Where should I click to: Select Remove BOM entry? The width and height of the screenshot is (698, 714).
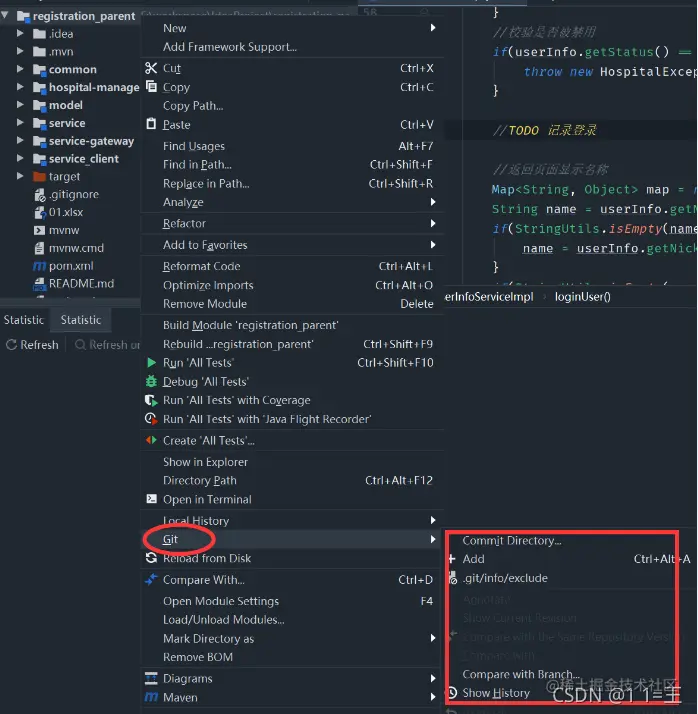(292, 657)
